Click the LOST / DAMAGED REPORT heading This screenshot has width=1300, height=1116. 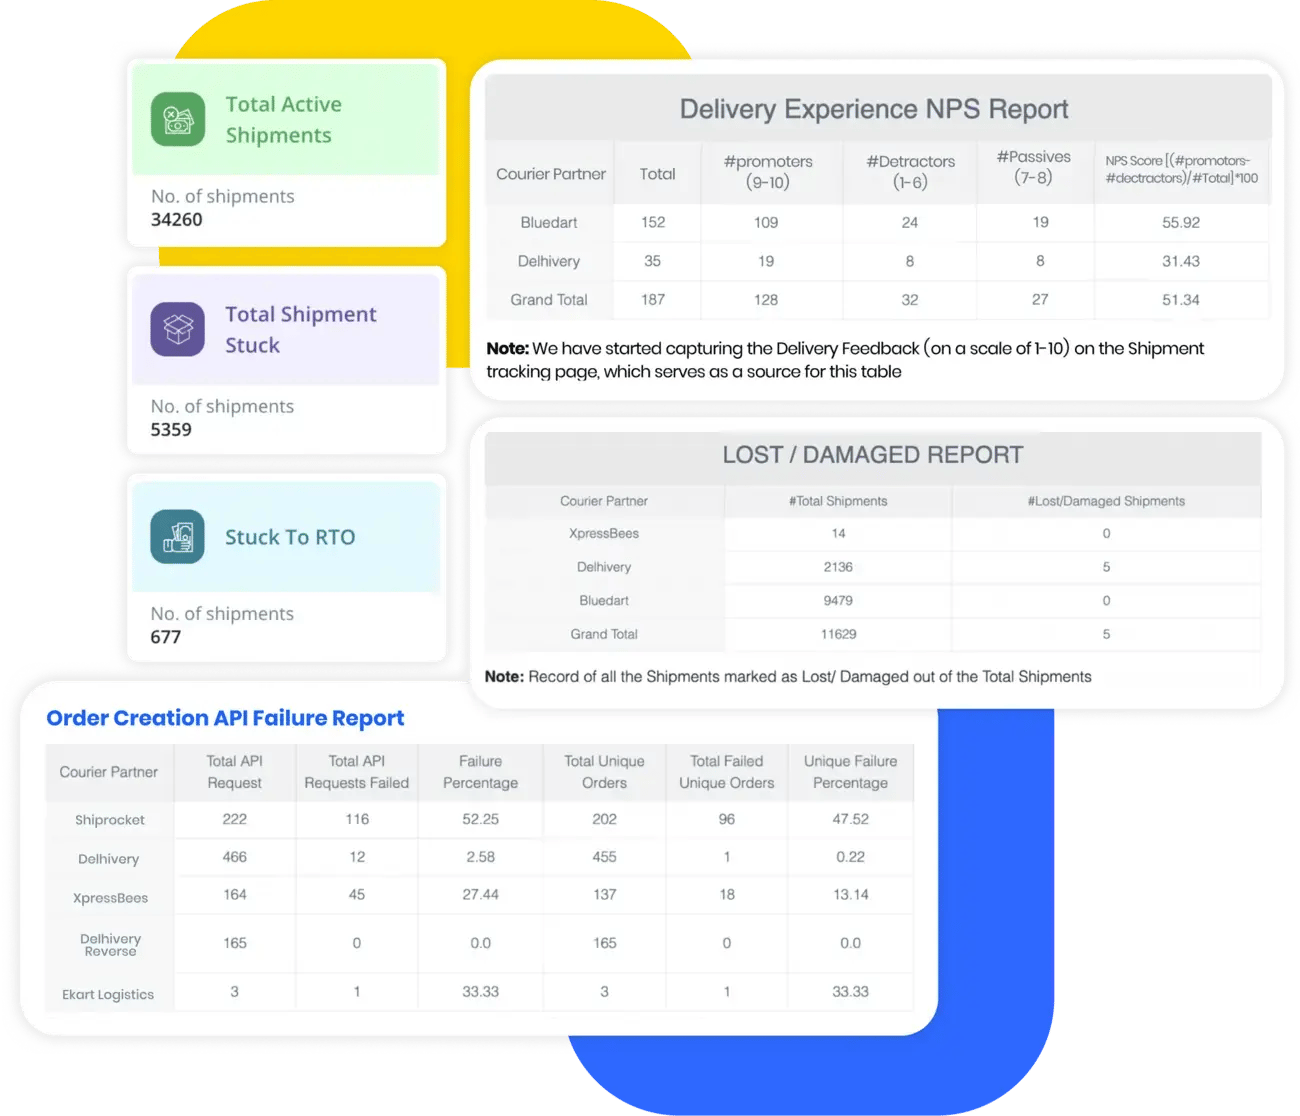[x=873, y=455]
